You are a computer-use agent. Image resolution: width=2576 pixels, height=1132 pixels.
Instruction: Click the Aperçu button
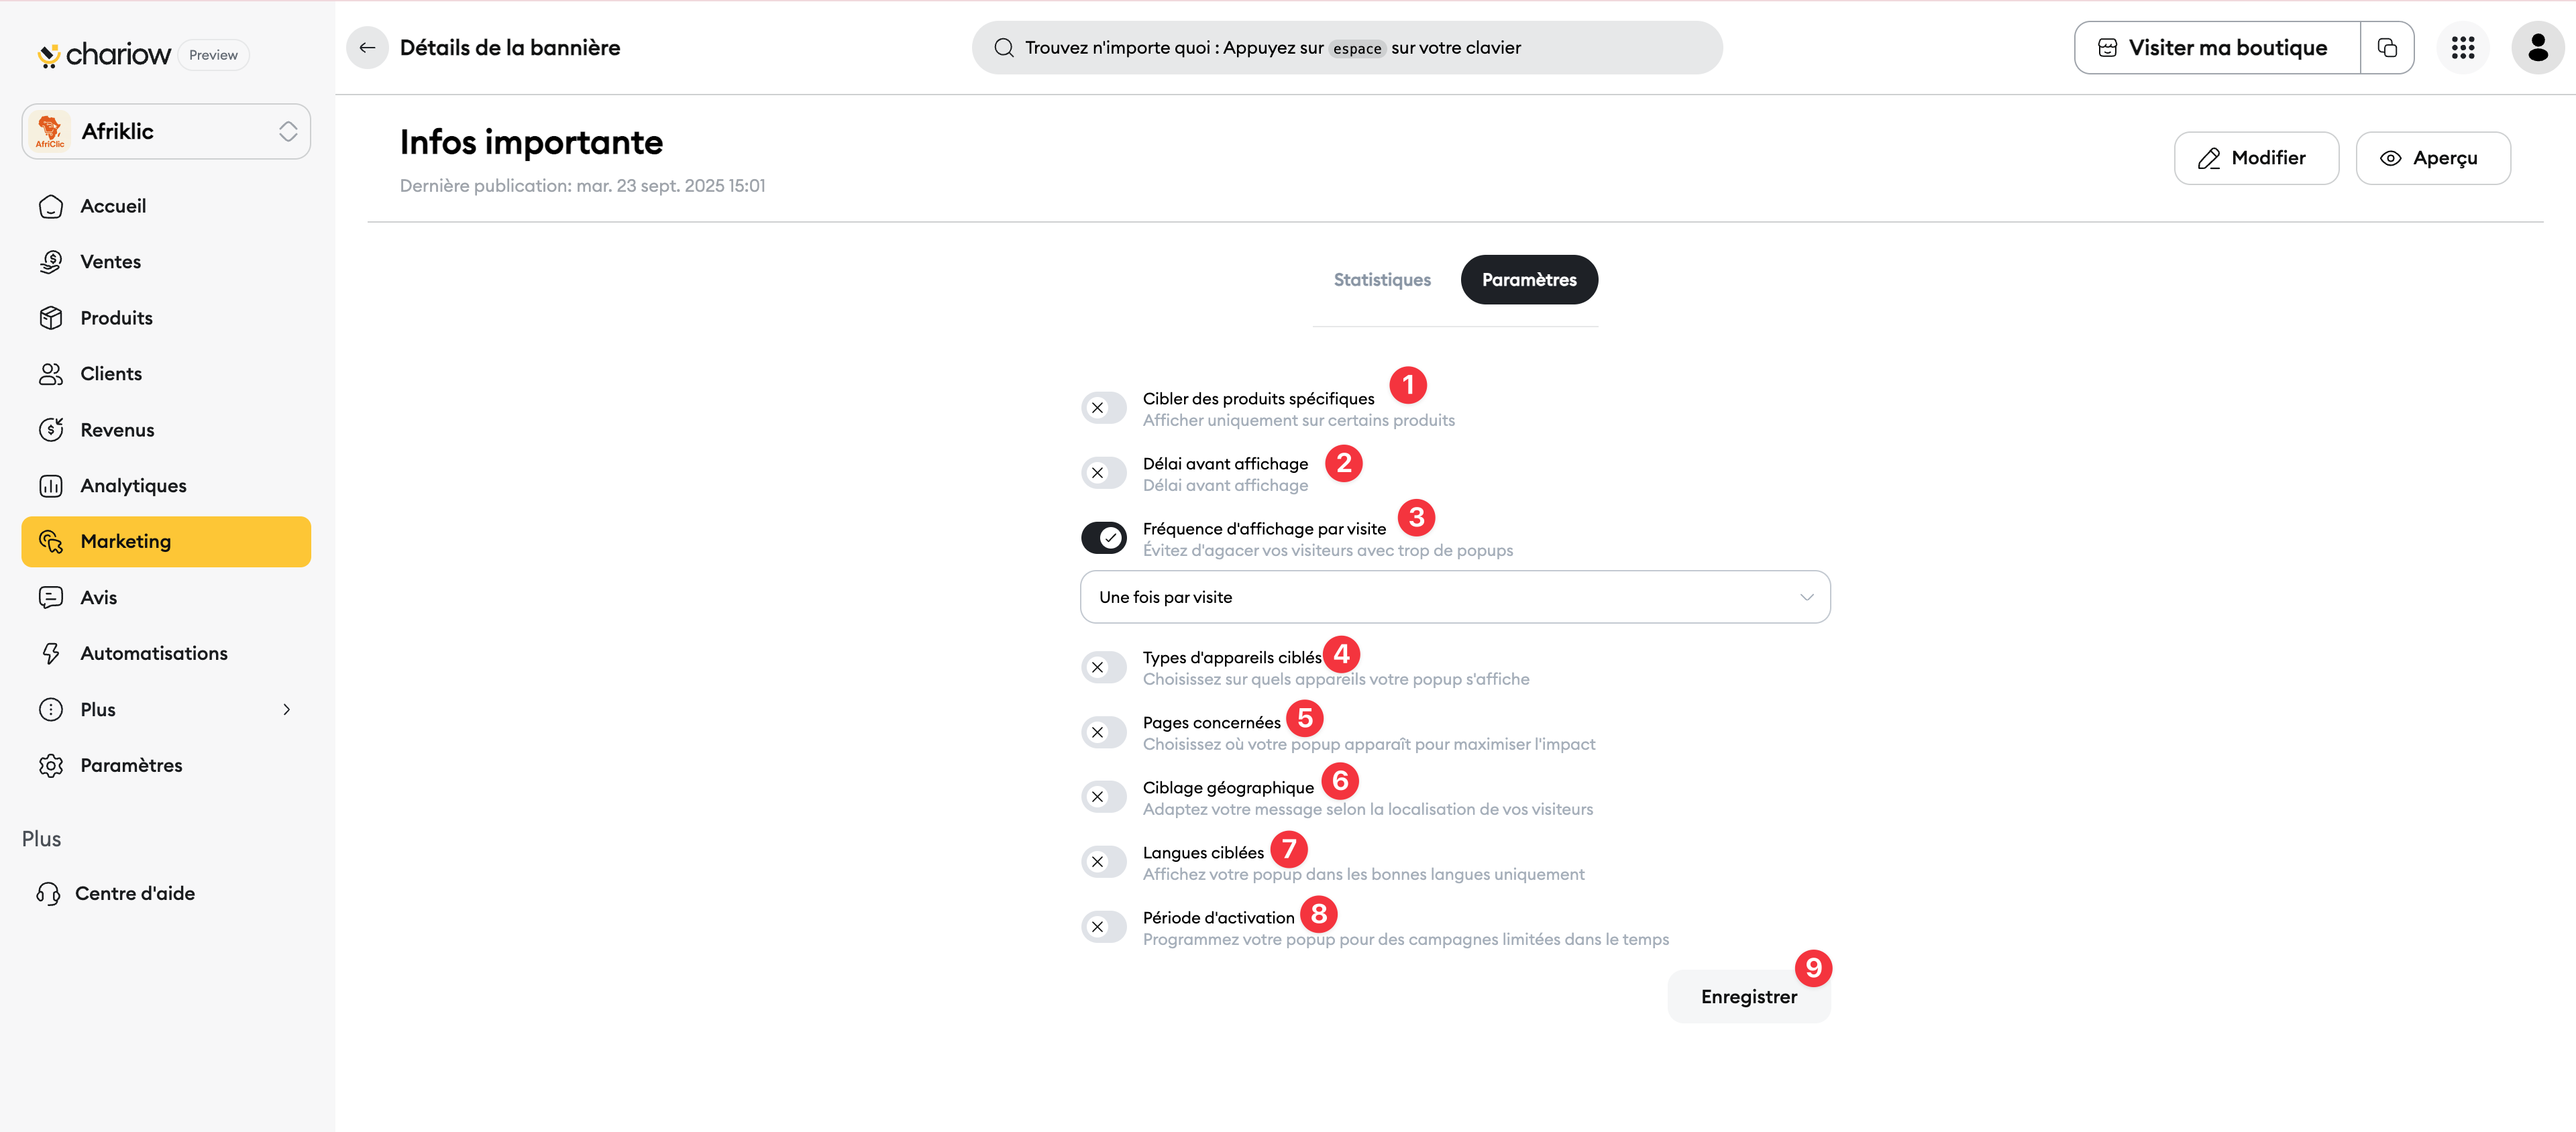point(2433,158)
